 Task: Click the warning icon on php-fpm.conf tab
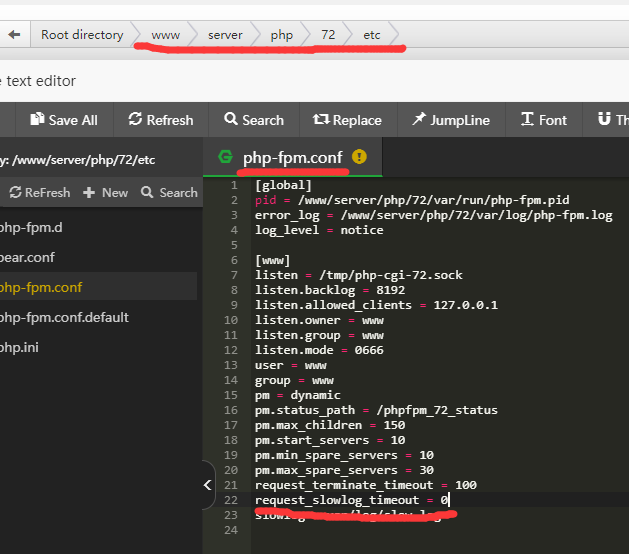point(360,157)
